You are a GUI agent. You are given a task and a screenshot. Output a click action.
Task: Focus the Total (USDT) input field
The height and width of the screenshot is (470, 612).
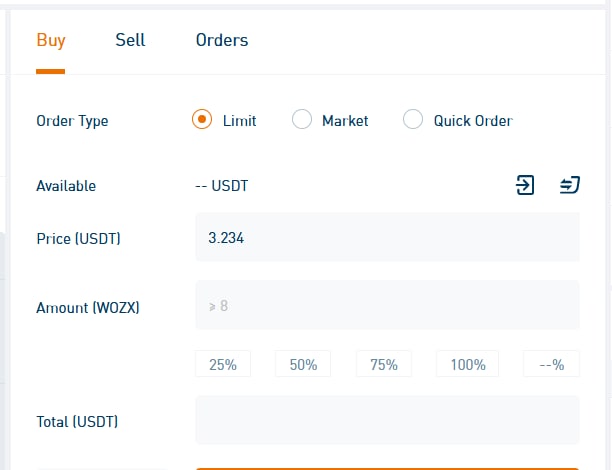388,420
